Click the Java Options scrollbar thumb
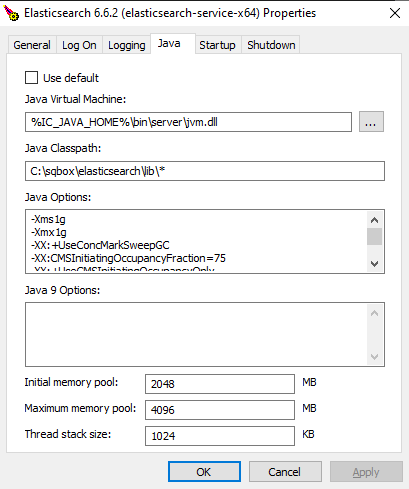The image size is (409, 489). (374, 237)
